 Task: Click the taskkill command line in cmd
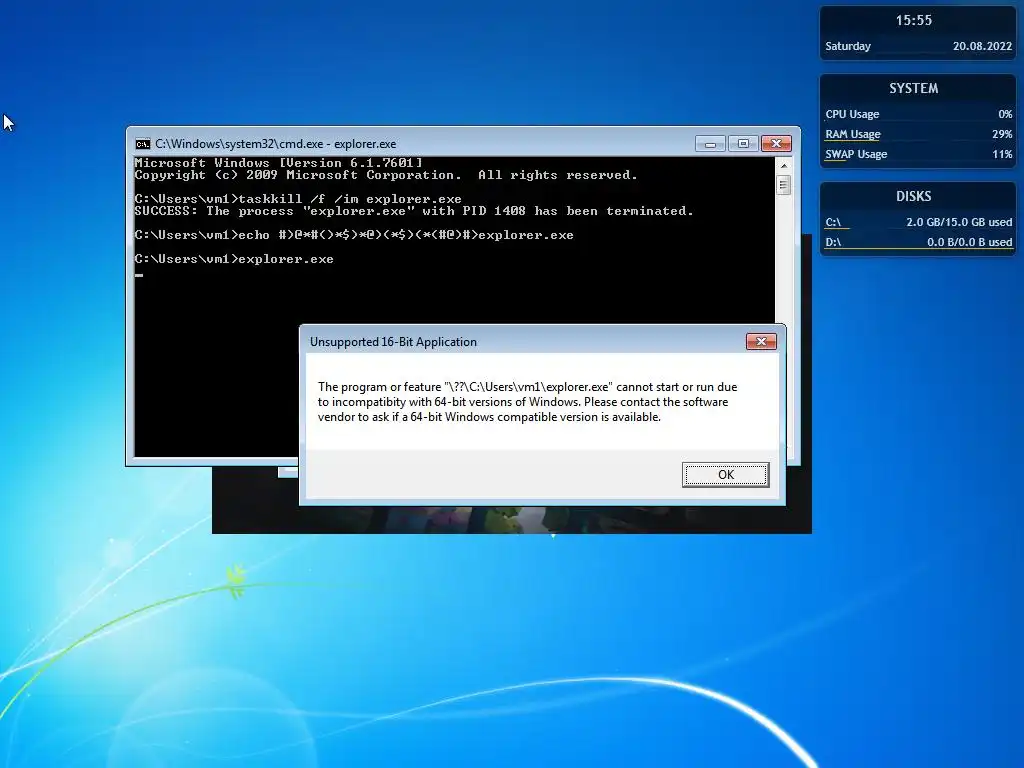click(x=298, y=199)
